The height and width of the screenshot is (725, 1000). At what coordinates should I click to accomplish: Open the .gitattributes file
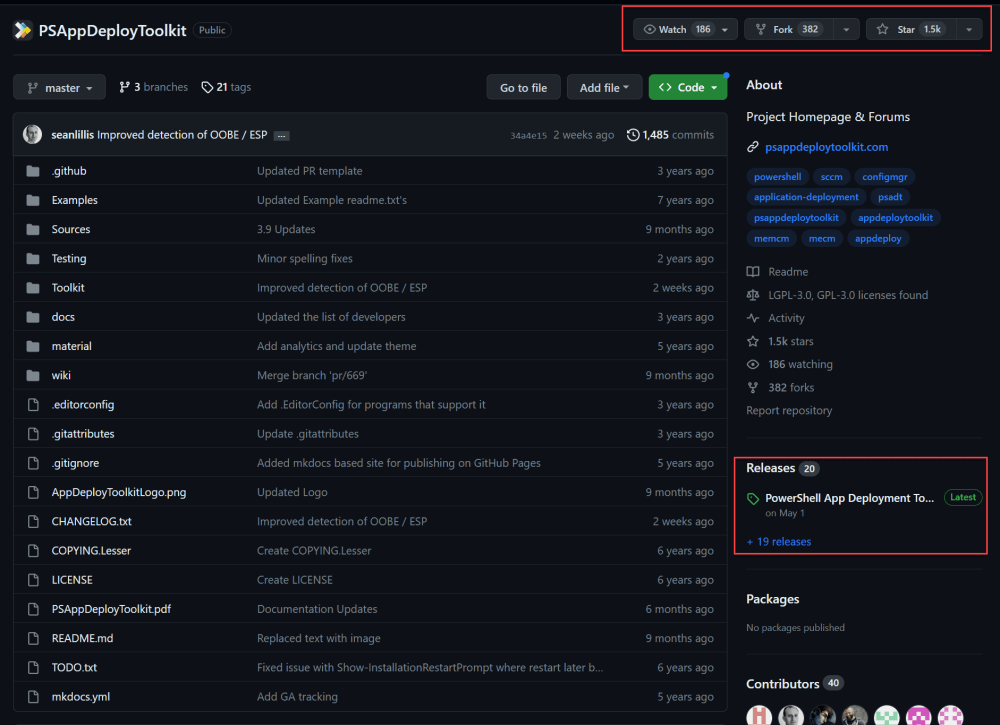click(83, 434)
